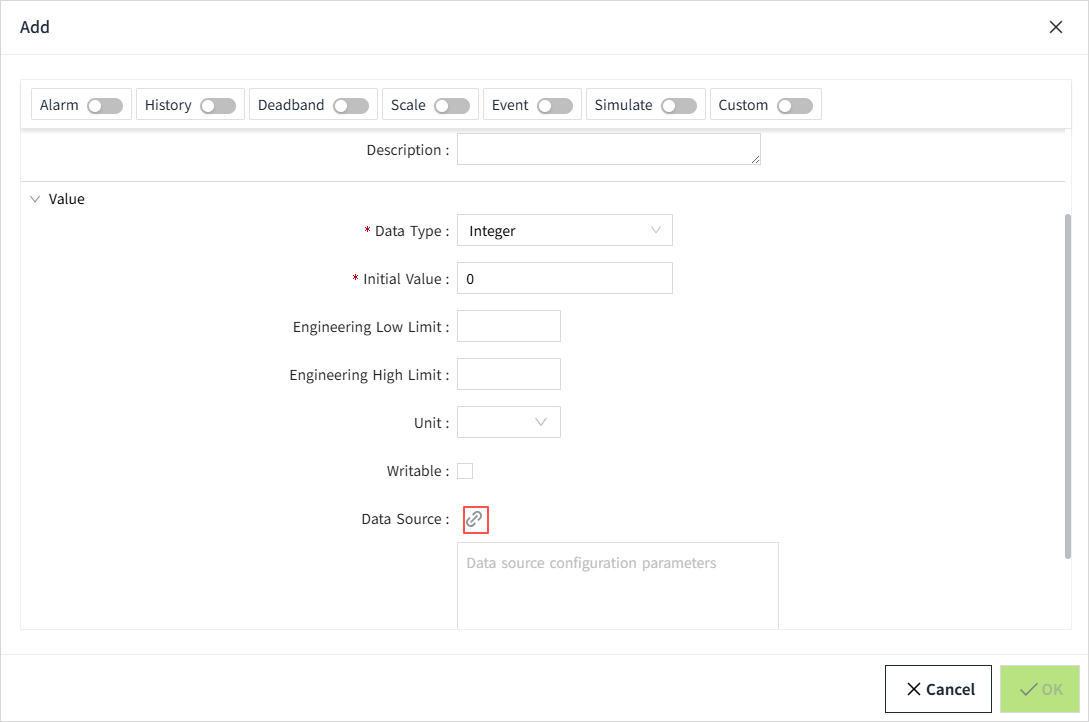1089x722 pixels.
Task: Click the Initial Value field
Action: click(x=565, y=278)
